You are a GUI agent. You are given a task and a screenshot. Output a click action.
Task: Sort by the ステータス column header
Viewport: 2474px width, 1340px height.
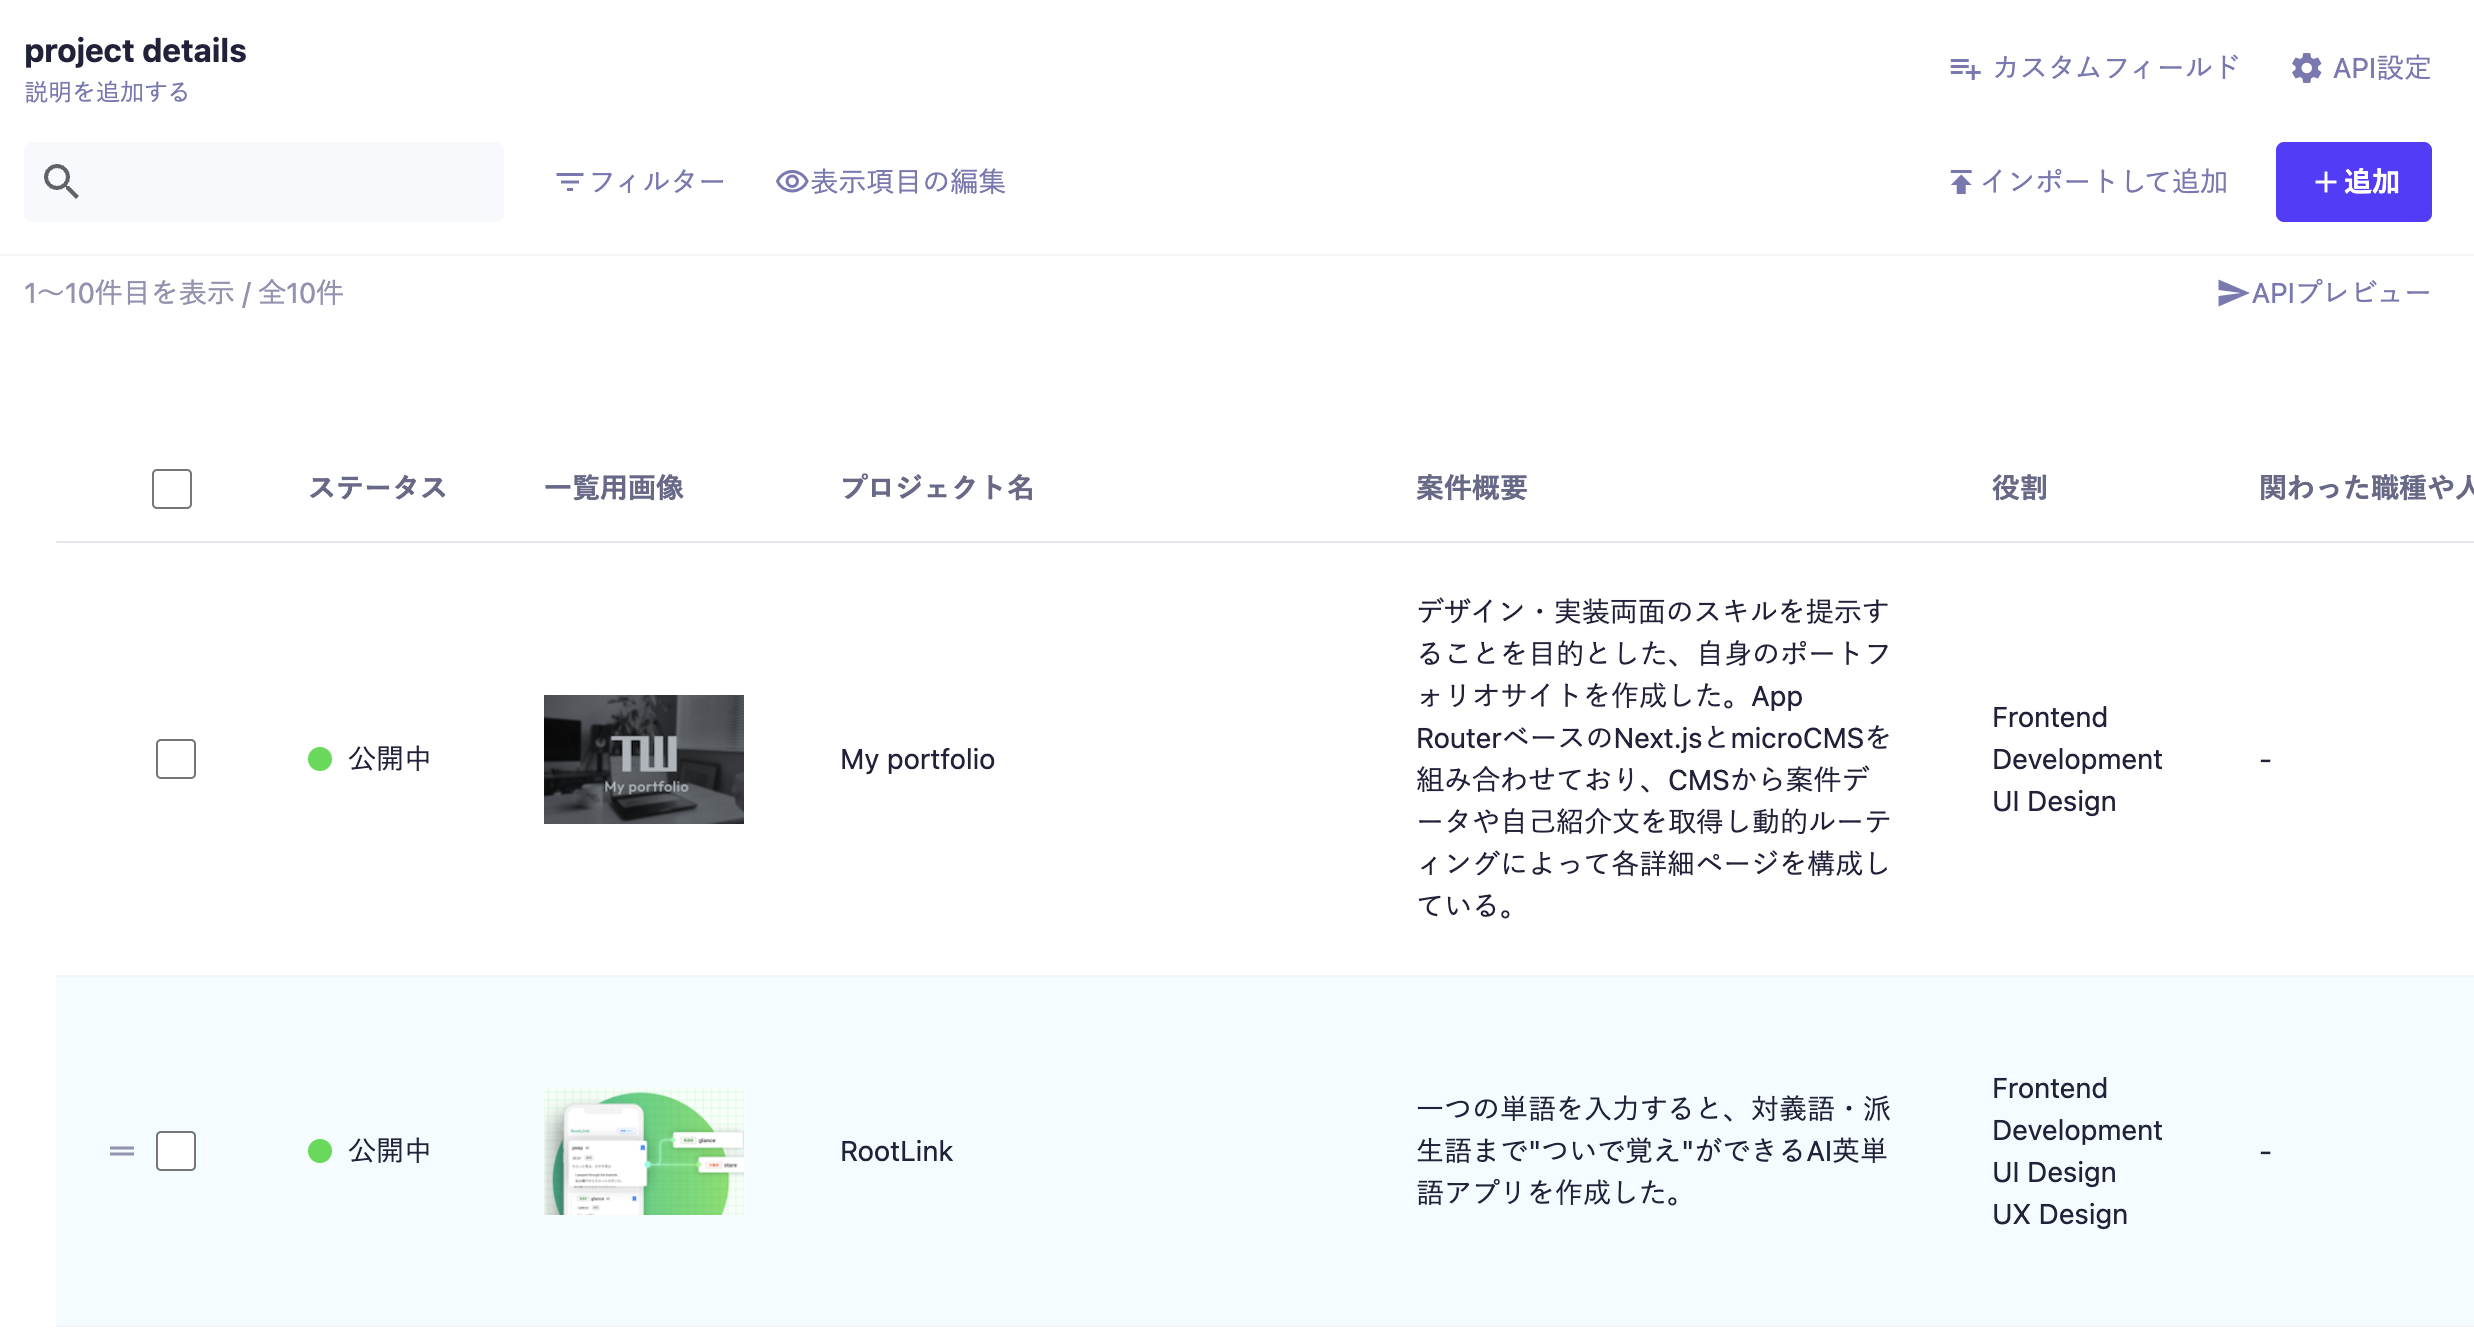coord(378,489)
